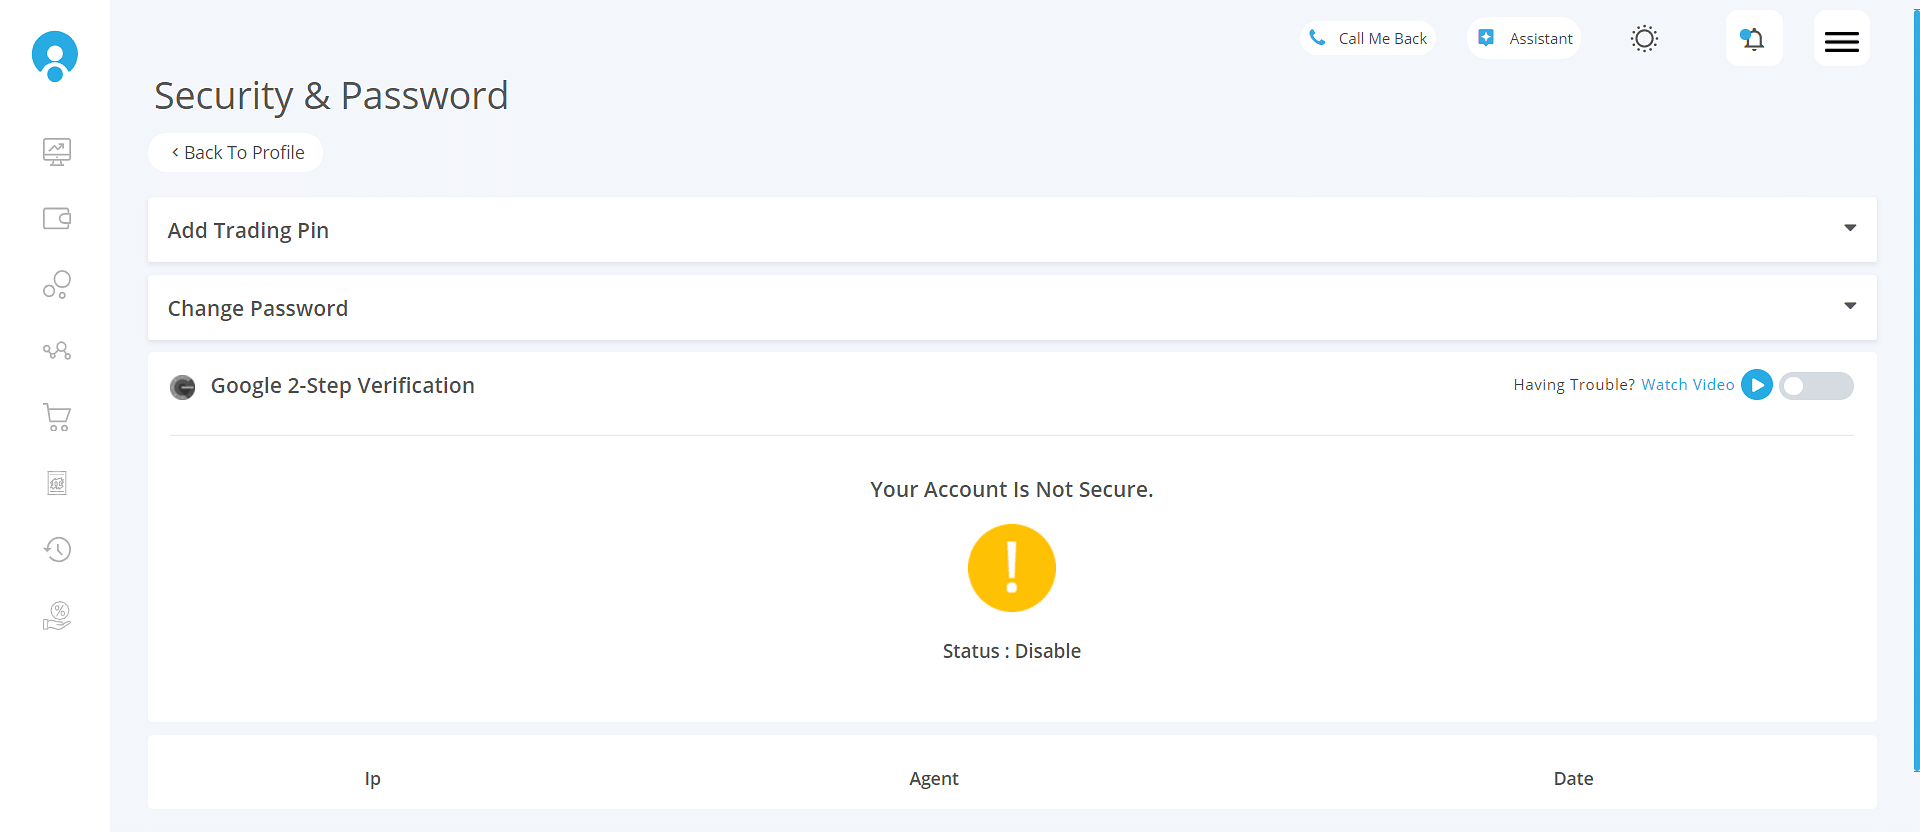Viewport: 1920px width, 835px height.
Task: Open the user profile avatar icon
Action: point(55,56)
